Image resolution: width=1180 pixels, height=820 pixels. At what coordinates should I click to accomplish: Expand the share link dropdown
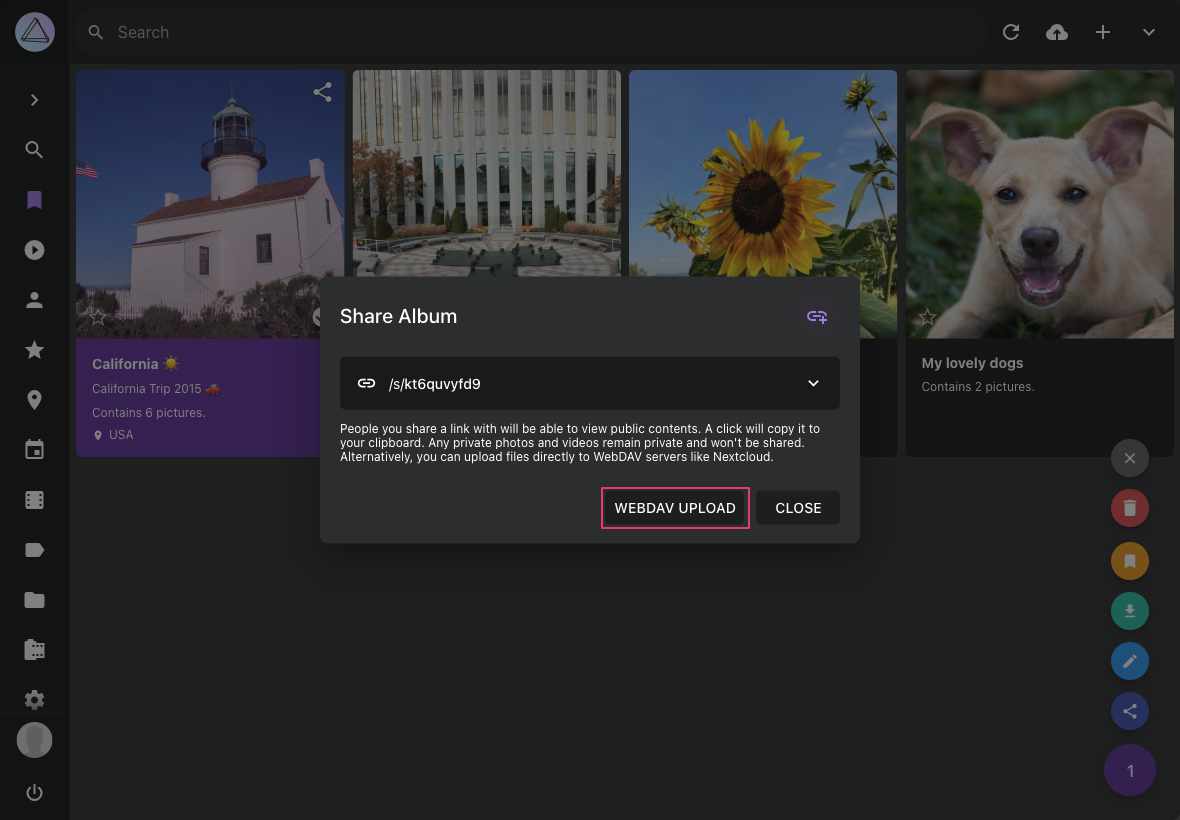[x=812, y=383]
